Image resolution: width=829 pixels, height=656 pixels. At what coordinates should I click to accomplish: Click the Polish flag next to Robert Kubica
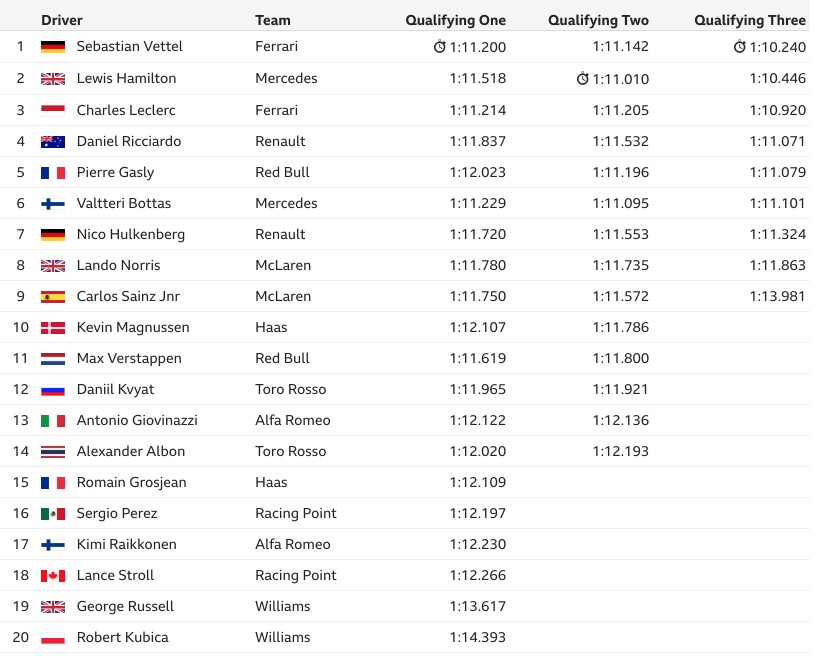coord(53,638)
